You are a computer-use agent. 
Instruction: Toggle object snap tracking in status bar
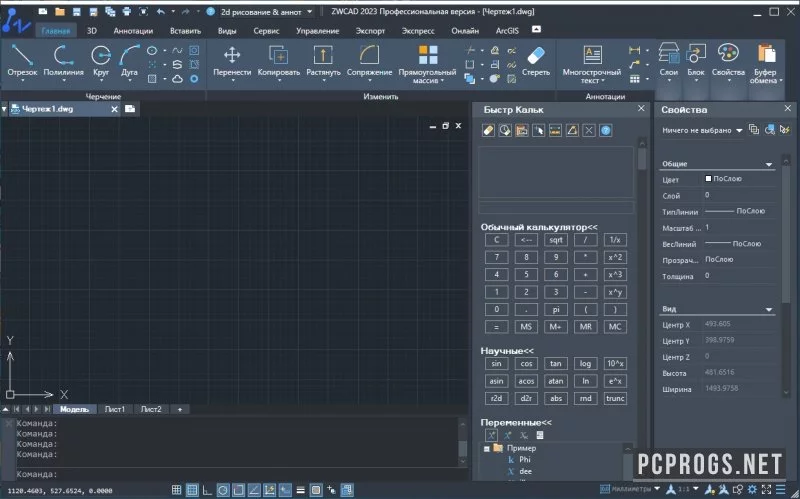254,490
